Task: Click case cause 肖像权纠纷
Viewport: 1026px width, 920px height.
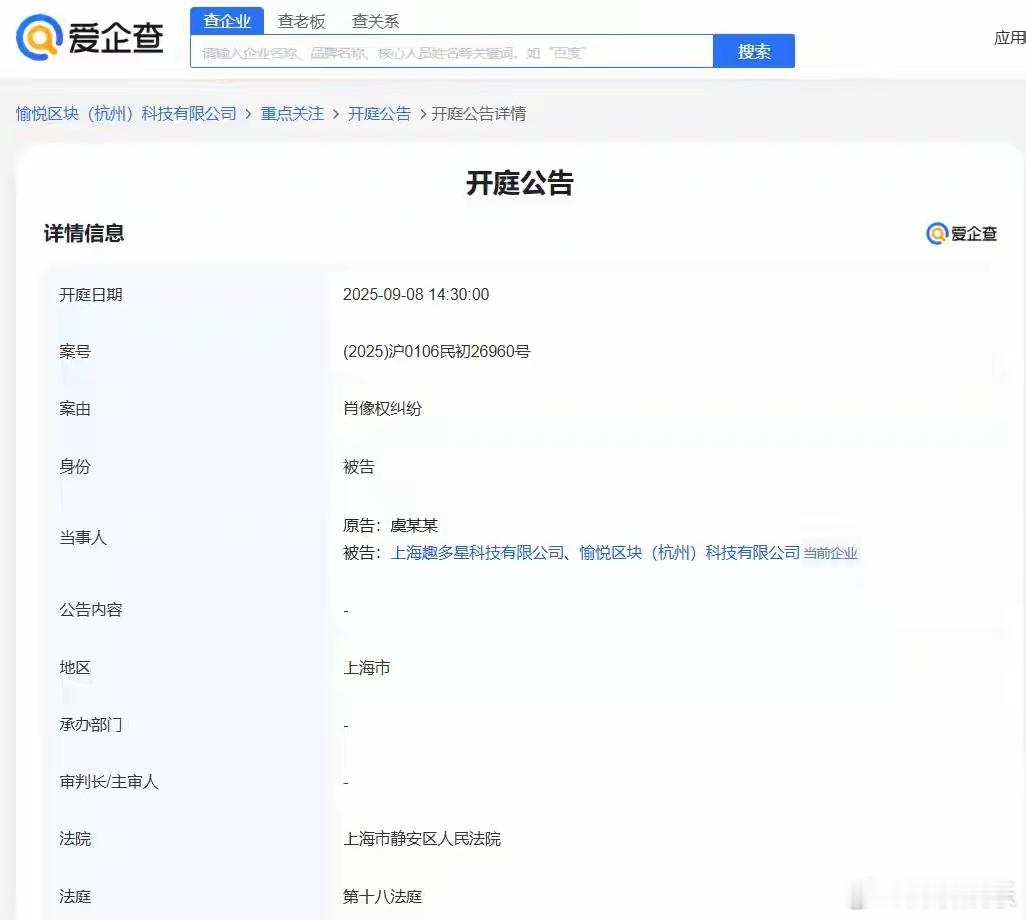Action: pyautogui.click(x=382, y=409)
